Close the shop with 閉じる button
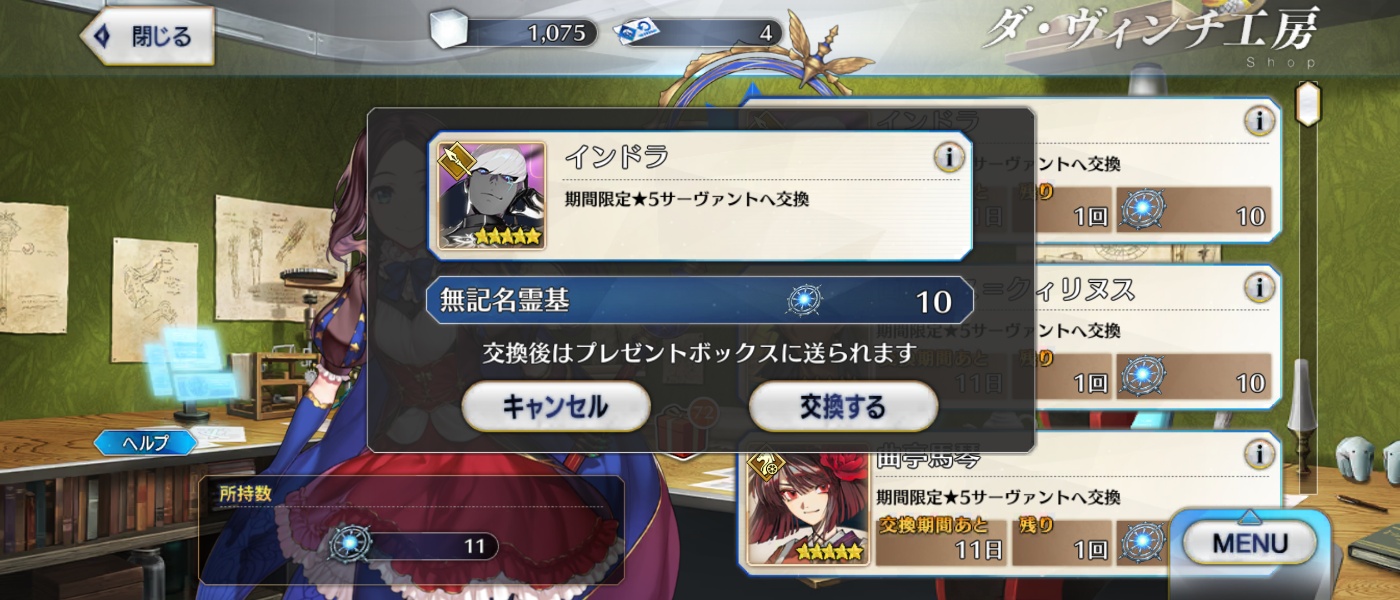The width and height of the screenshot is (1400, 600). 148,37
